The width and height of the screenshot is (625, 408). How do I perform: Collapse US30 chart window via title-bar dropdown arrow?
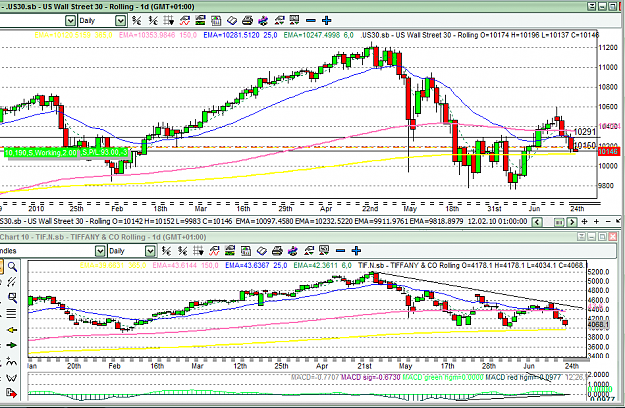[x=592, y=6]
